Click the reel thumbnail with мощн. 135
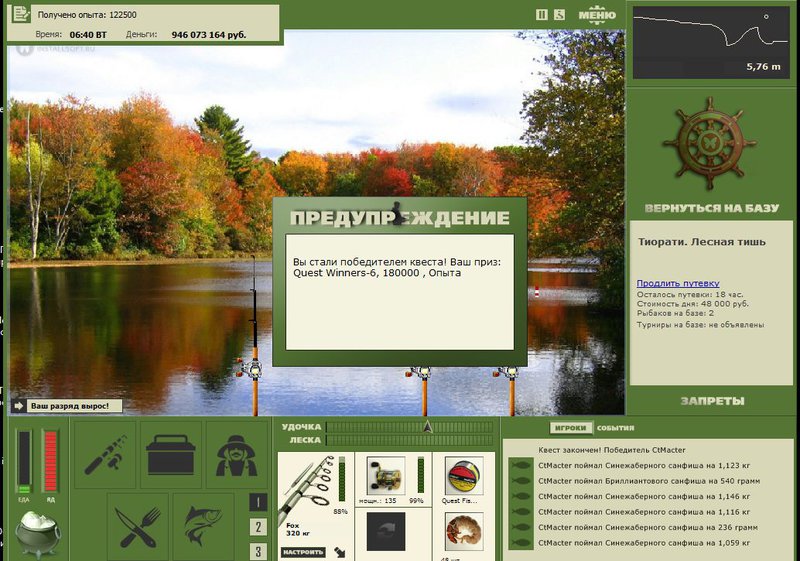Screen dimensions: 800x561 [386, 476]
